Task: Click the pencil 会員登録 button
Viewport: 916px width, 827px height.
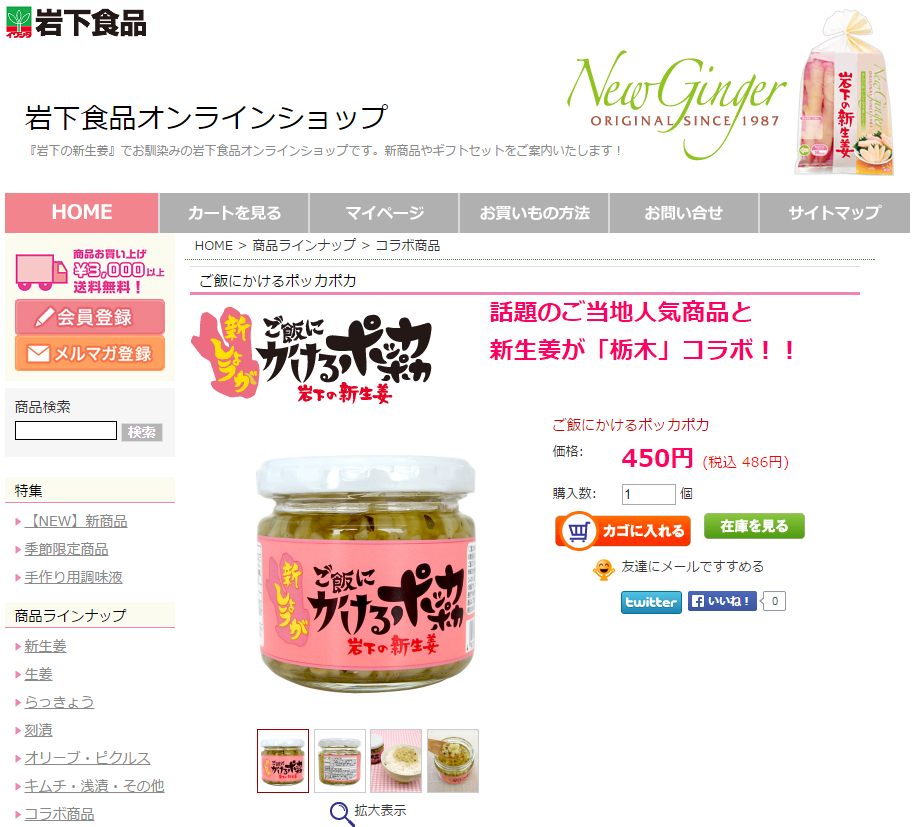Action: (x=90, y=317)
